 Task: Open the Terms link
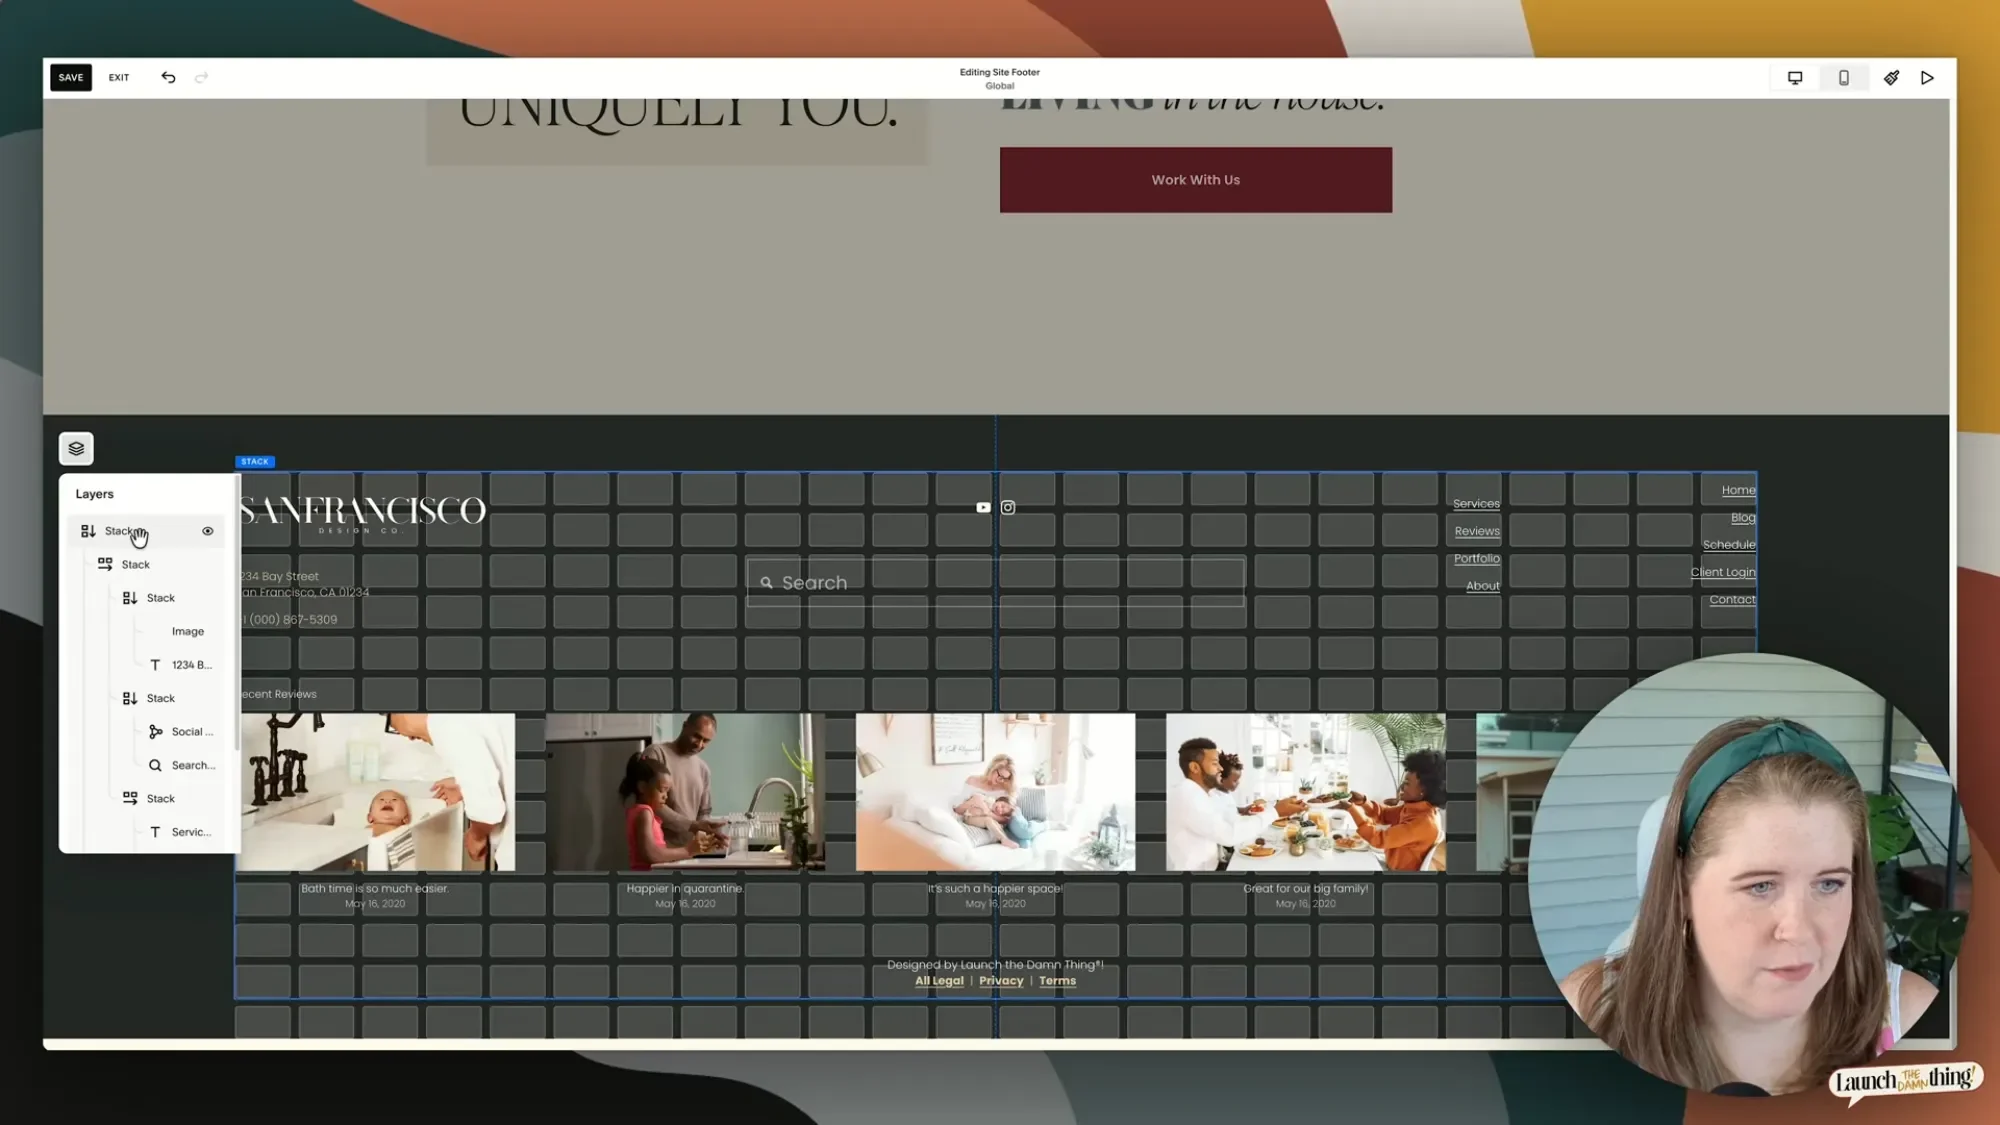pos(1057,981)
